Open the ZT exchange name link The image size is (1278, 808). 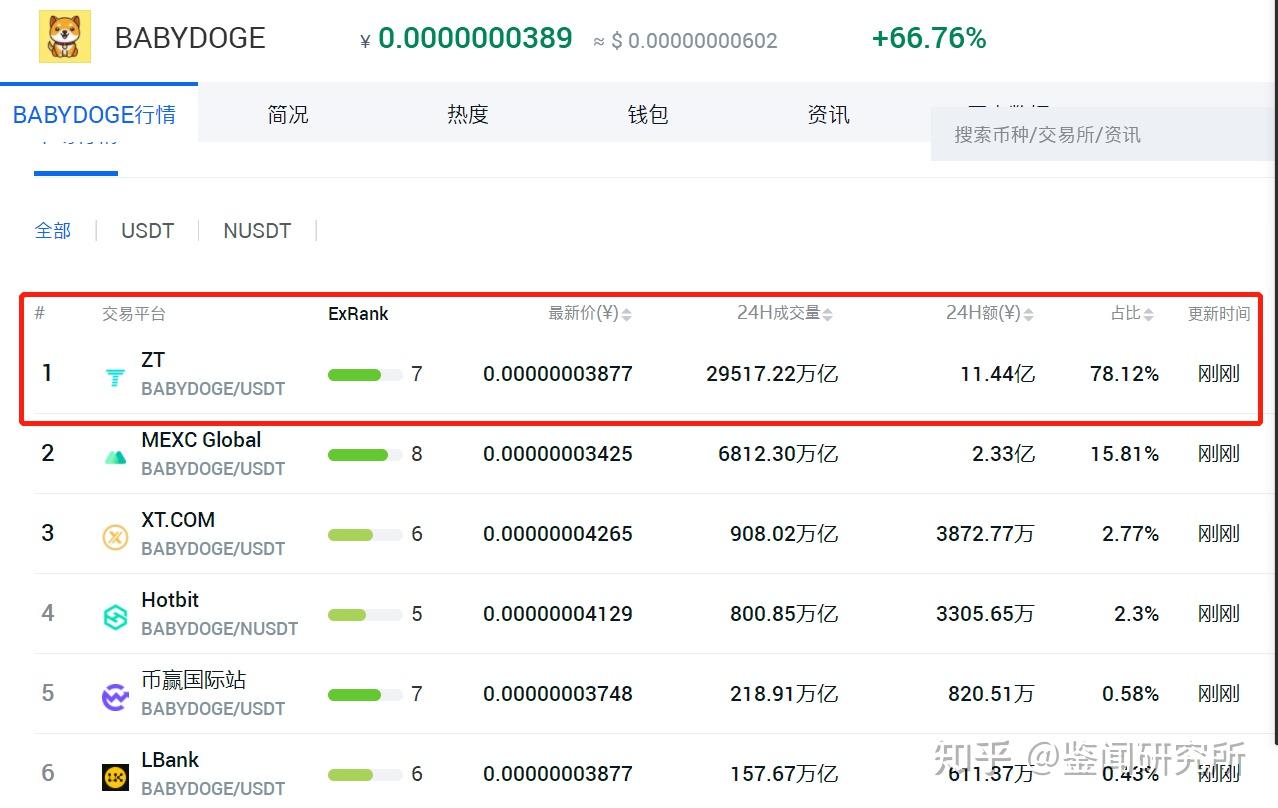coord(153,360)
